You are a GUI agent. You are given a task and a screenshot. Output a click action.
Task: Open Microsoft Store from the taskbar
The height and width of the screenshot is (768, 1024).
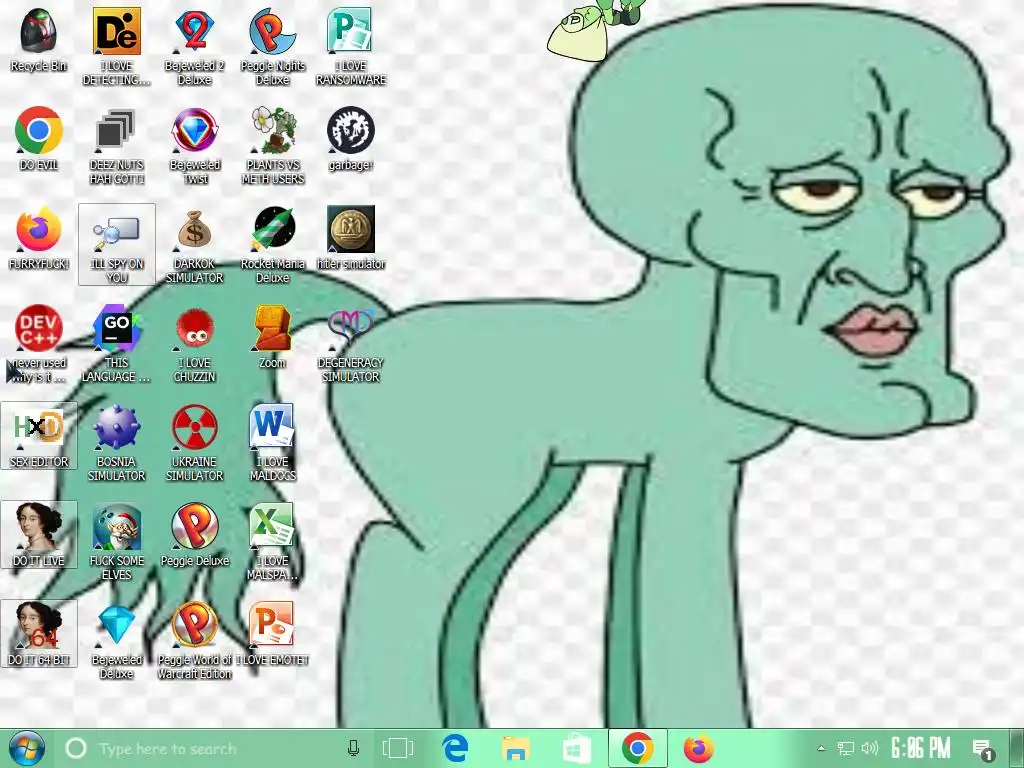tap(577, 748)
